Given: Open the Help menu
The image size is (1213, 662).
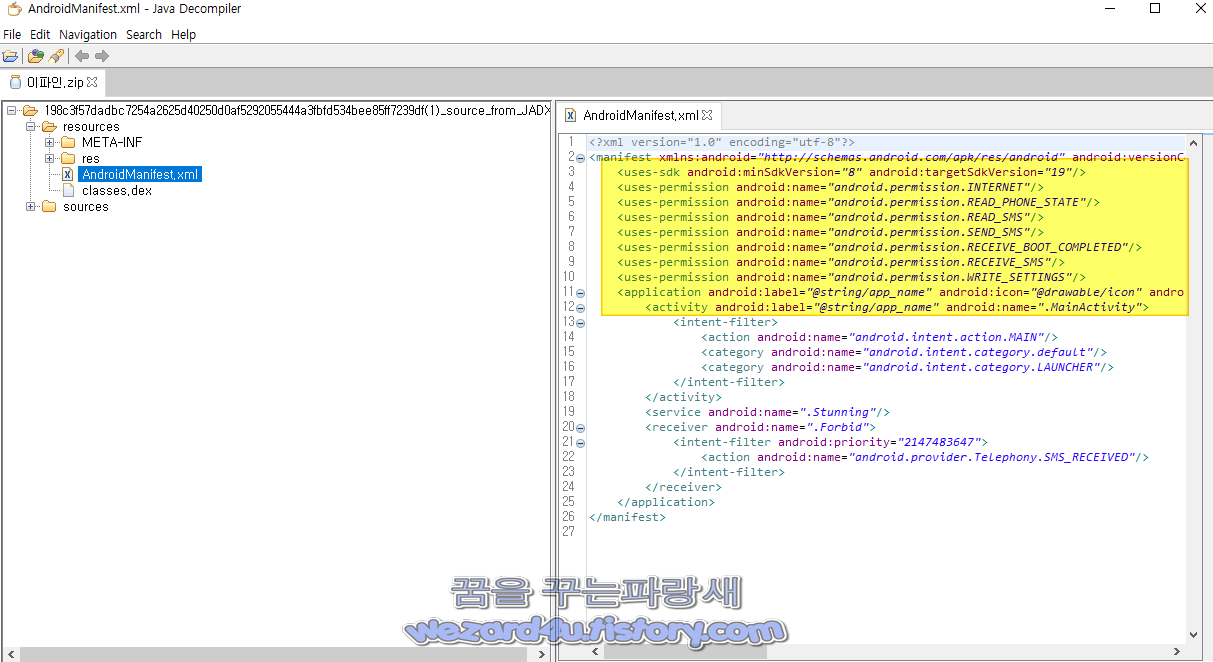Looking at the screenshot, I should (x=183, y=34).
